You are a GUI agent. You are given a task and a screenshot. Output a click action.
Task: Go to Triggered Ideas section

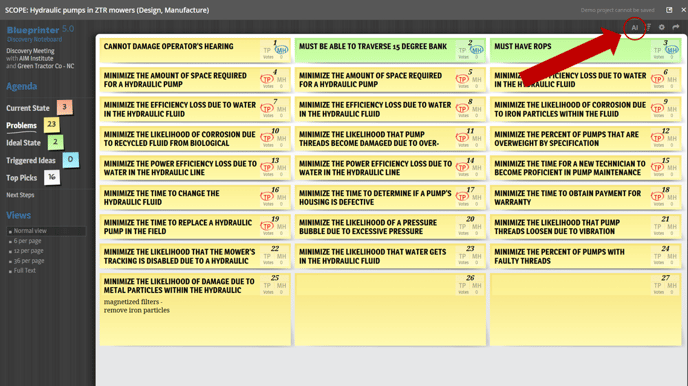(x=31, y=160)
